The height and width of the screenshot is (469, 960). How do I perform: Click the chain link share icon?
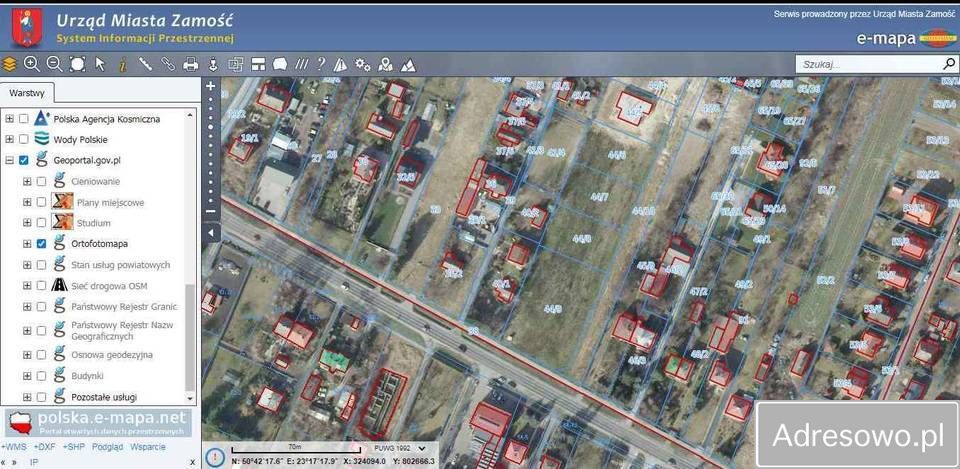tap(168, 64)
